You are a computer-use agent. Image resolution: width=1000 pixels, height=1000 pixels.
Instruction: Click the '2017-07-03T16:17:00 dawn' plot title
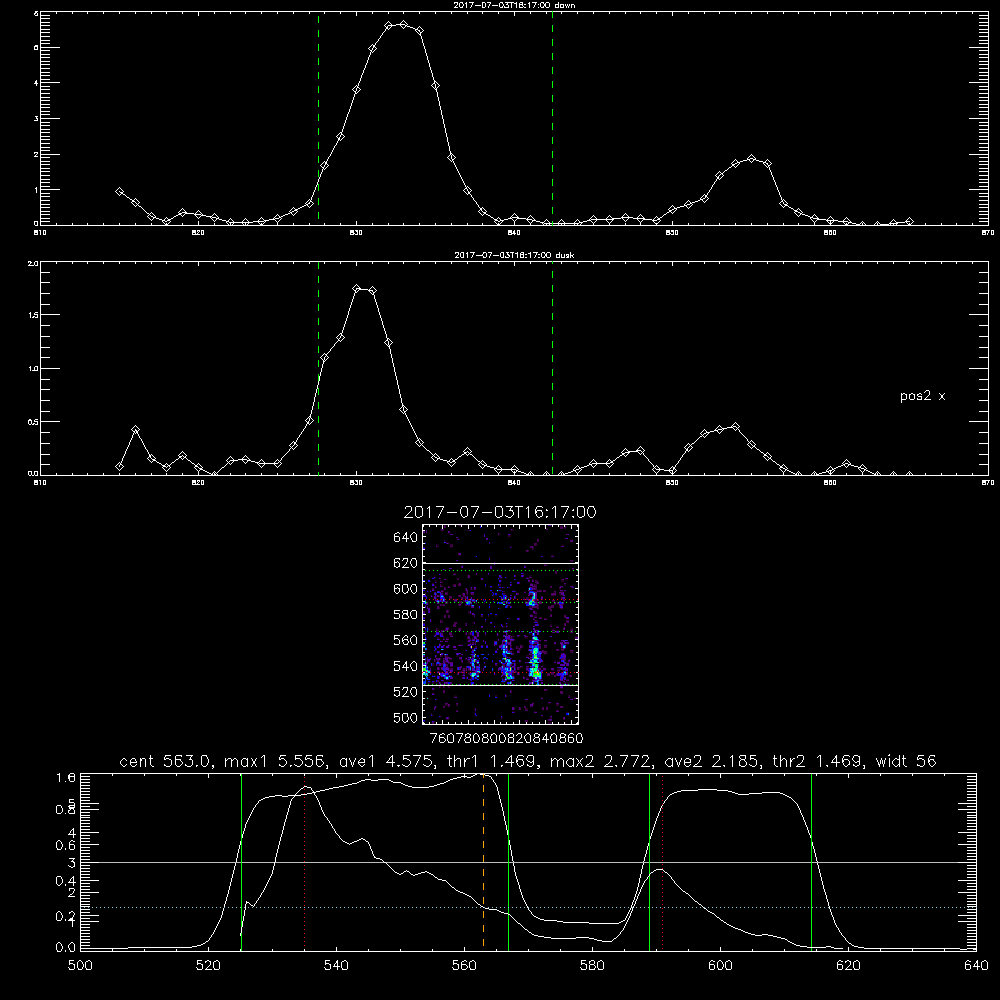514,5
